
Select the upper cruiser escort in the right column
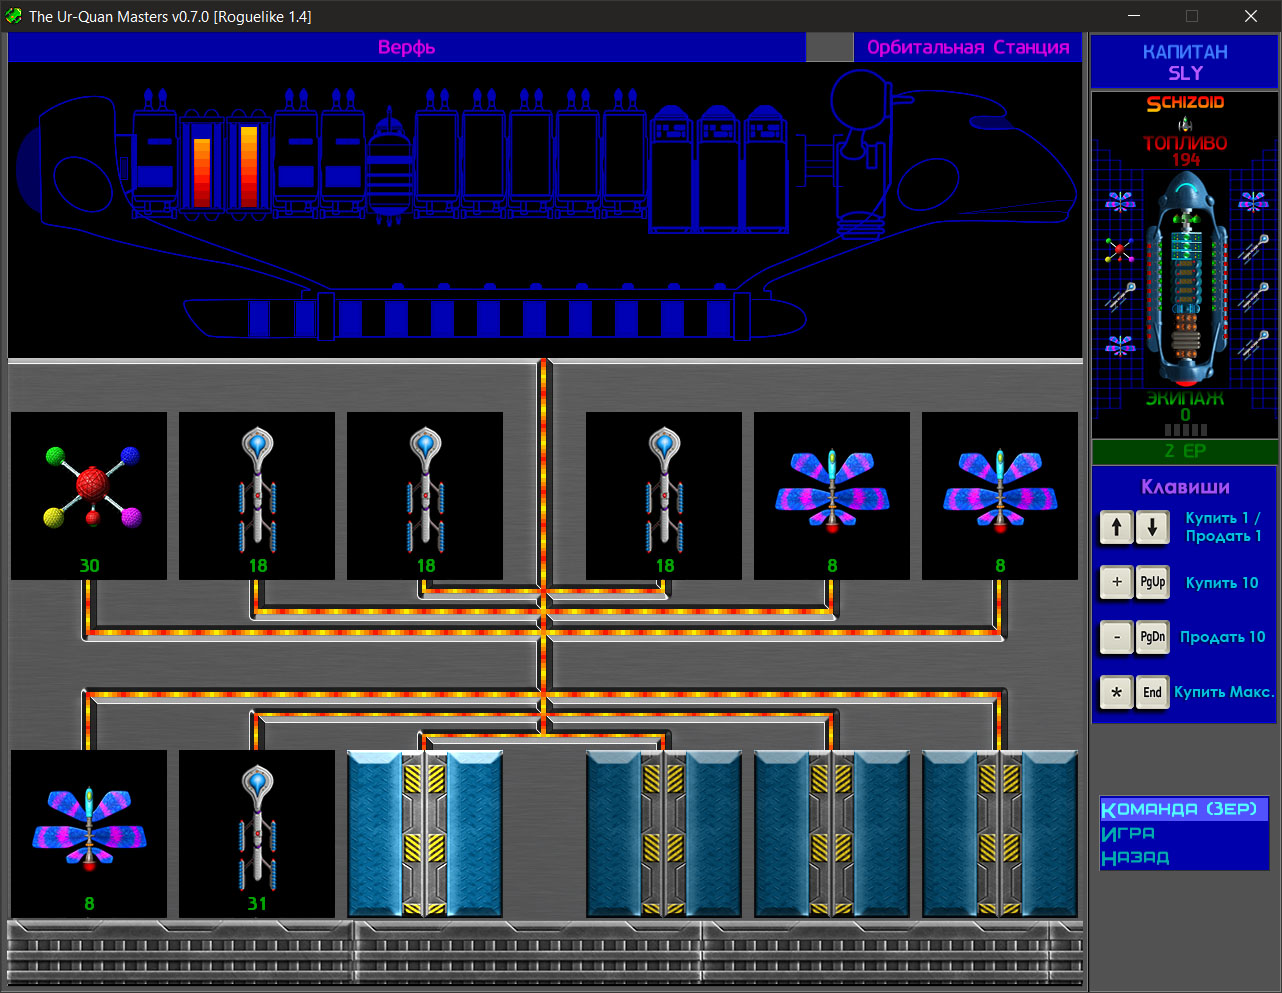[x=1253, y=248]
